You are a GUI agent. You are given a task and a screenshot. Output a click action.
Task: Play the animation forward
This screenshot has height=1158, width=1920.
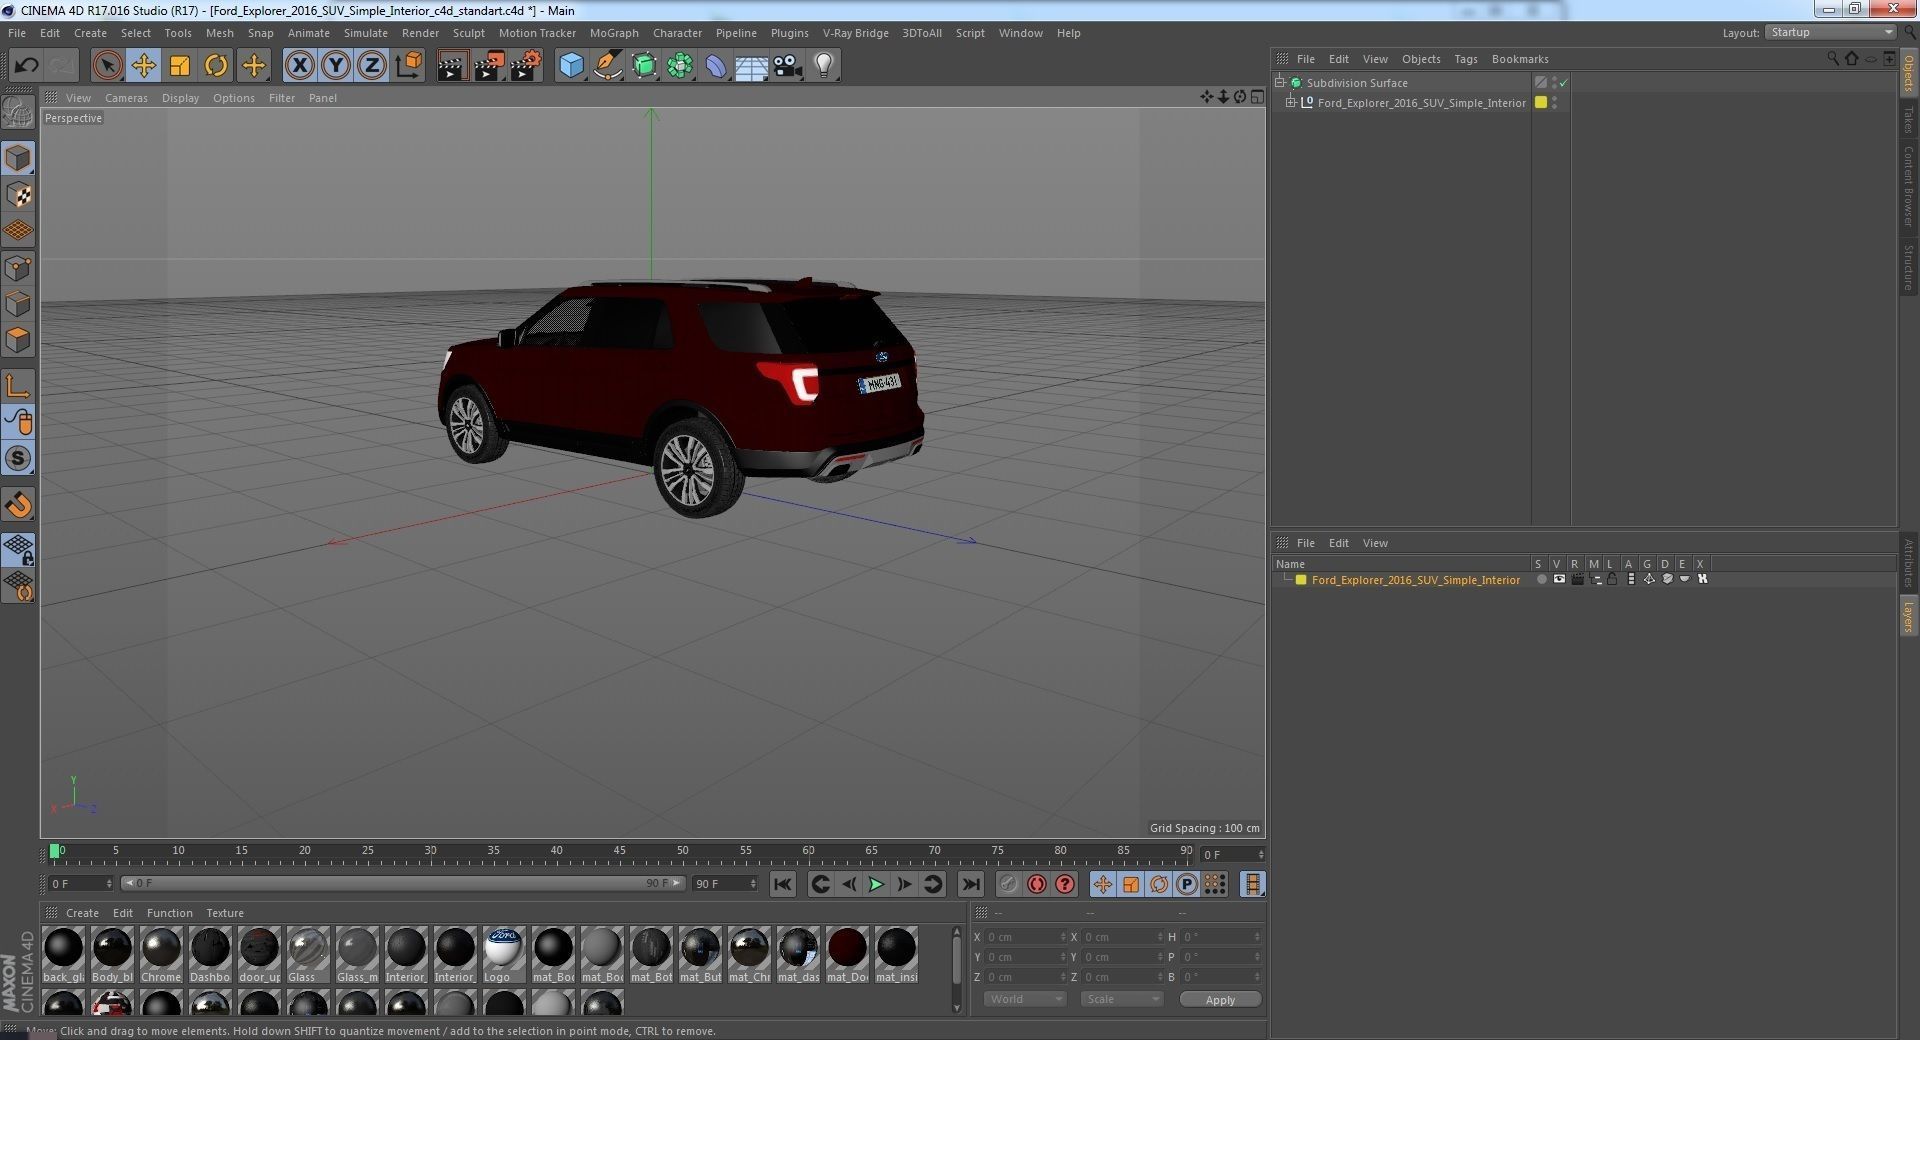coord(875,884)
